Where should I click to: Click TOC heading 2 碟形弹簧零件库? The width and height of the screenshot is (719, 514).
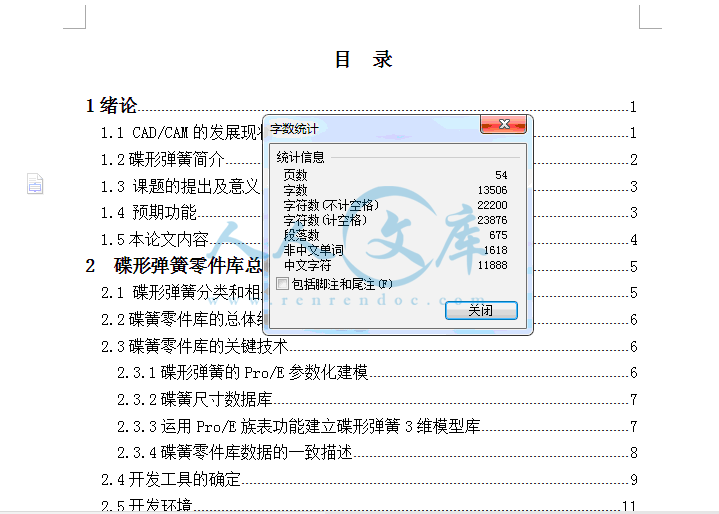point(173,266)
